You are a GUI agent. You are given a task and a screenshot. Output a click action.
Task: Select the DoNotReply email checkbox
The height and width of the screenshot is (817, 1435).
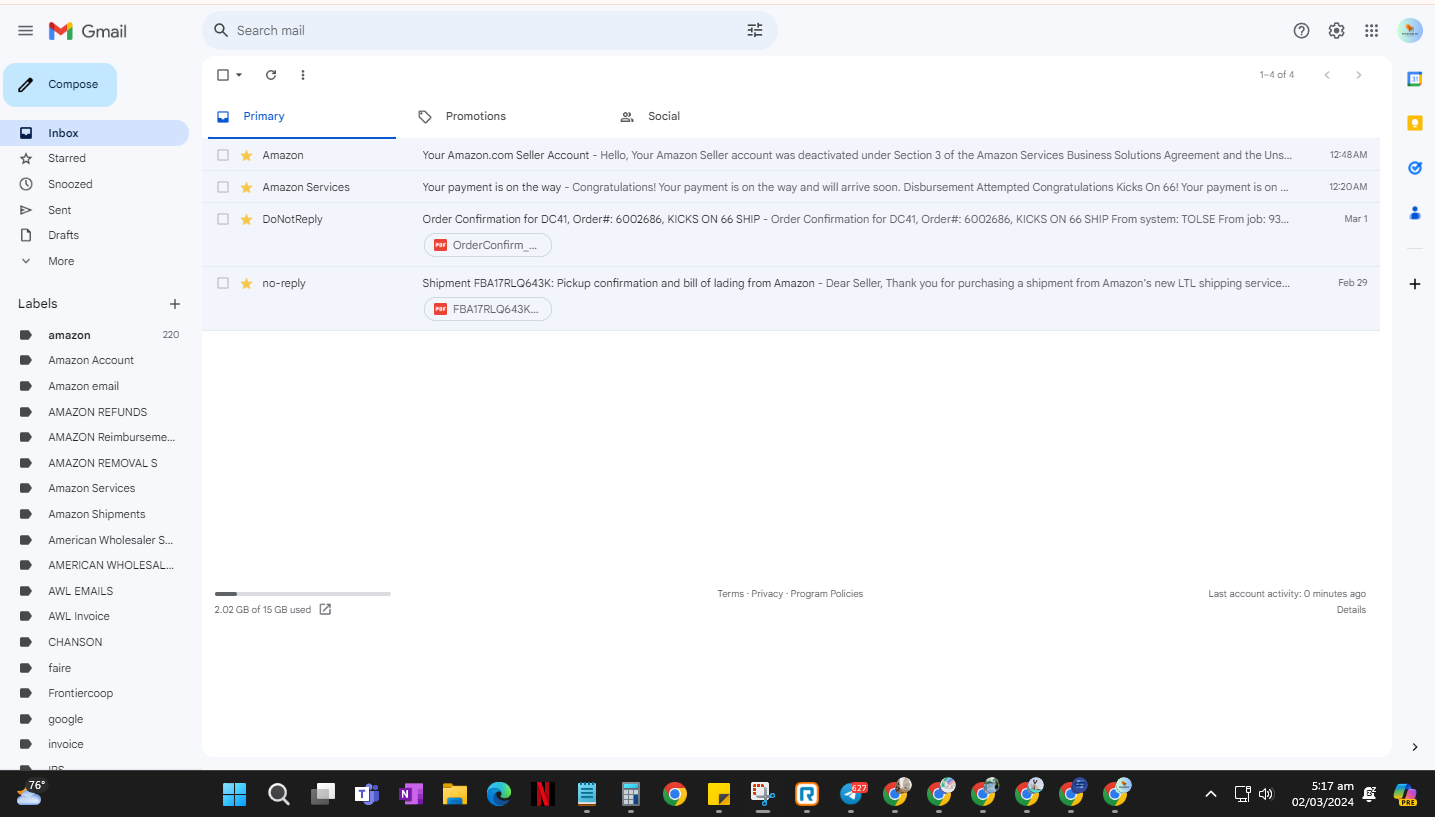(x=223, y=219)
